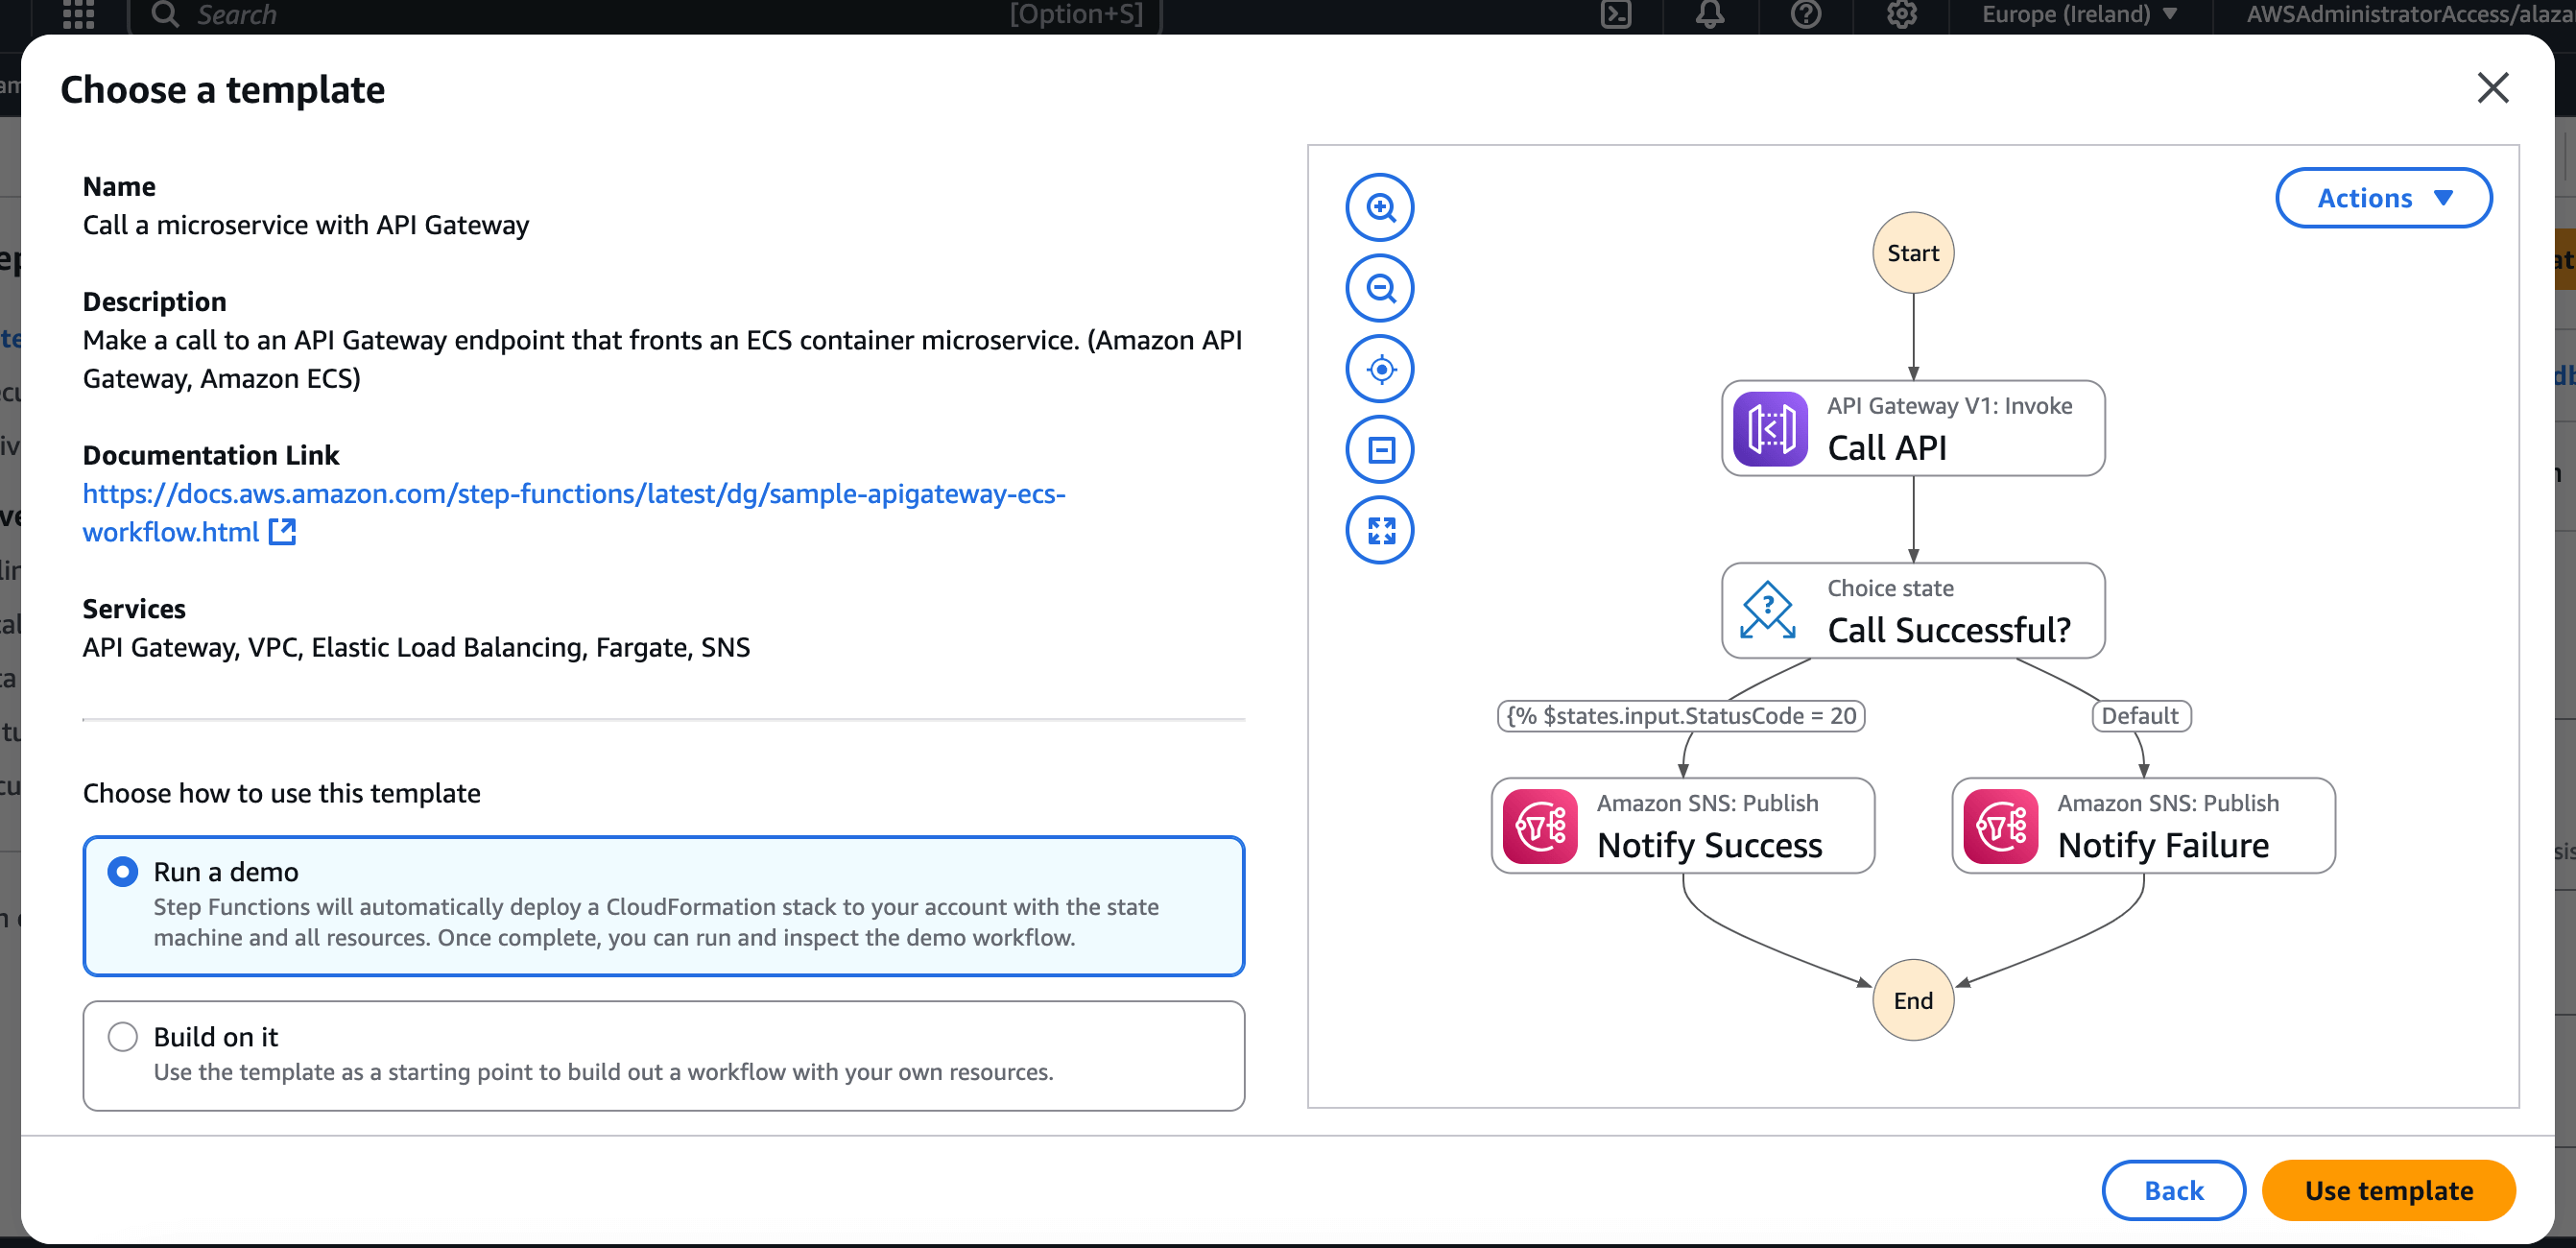The width and height of the screenshot is (2576, 1248).
Task: Click the Use template button
Action: (2387, 1190)
